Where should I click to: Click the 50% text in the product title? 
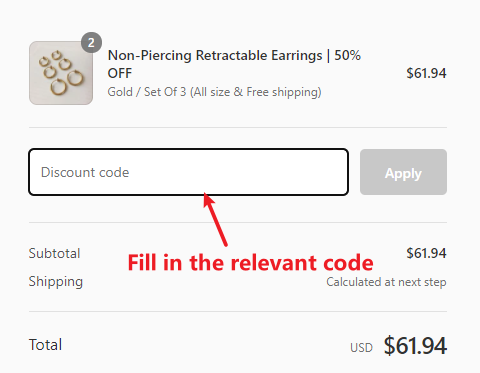click(348, 55)
